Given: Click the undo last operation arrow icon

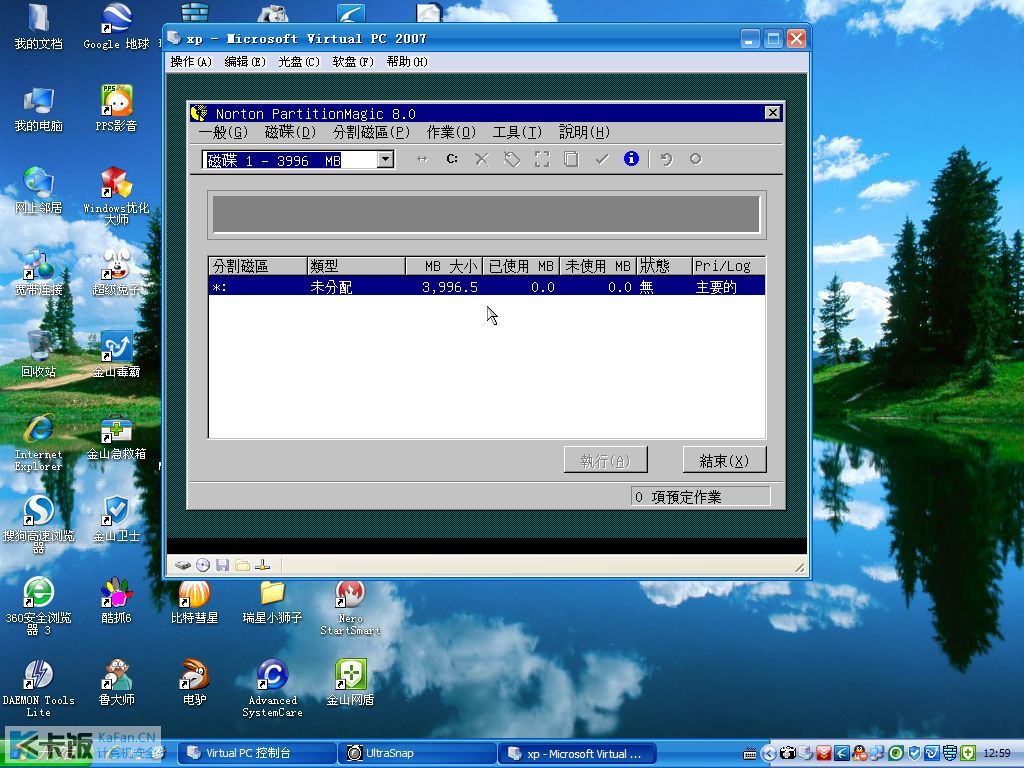Looking at the screenshot, I should click(x=666, y=159).
